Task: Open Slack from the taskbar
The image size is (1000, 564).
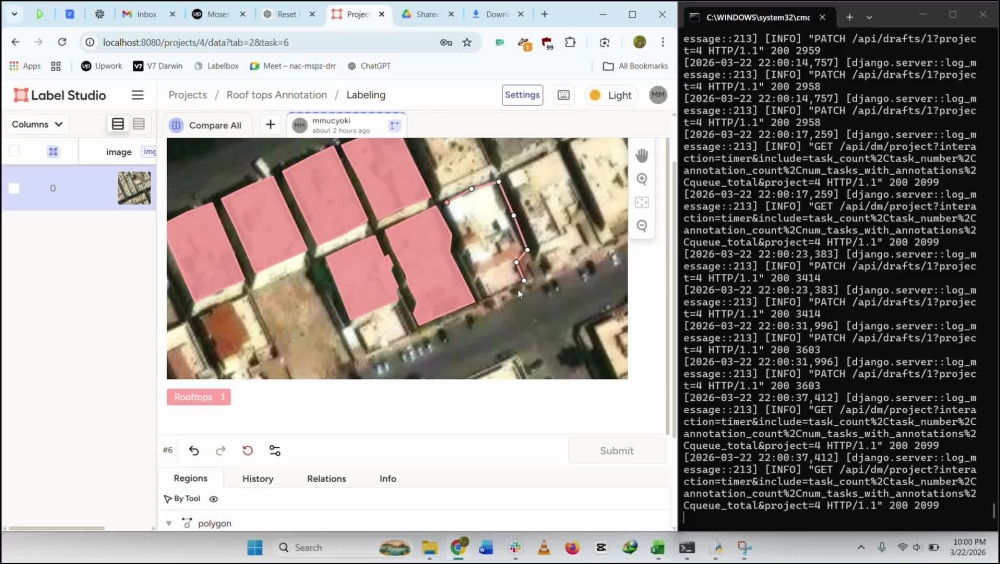Action: point(515,547)
